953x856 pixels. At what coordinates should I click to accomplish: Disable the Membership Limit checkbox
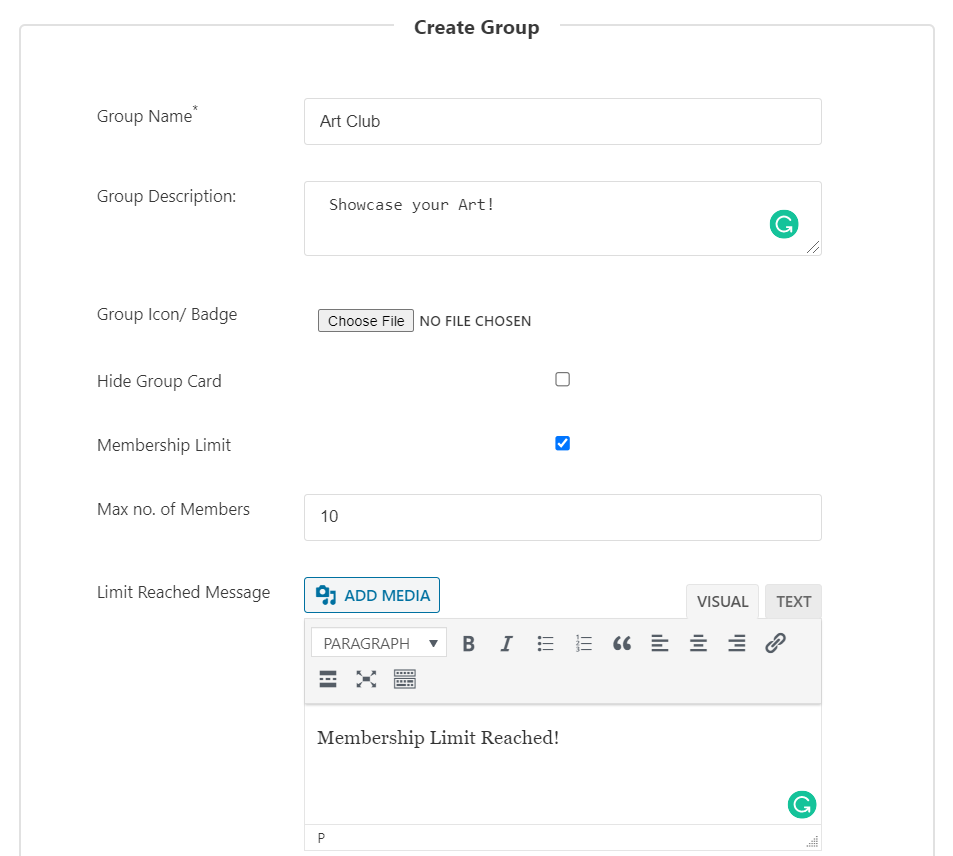[x=562, y=443]
